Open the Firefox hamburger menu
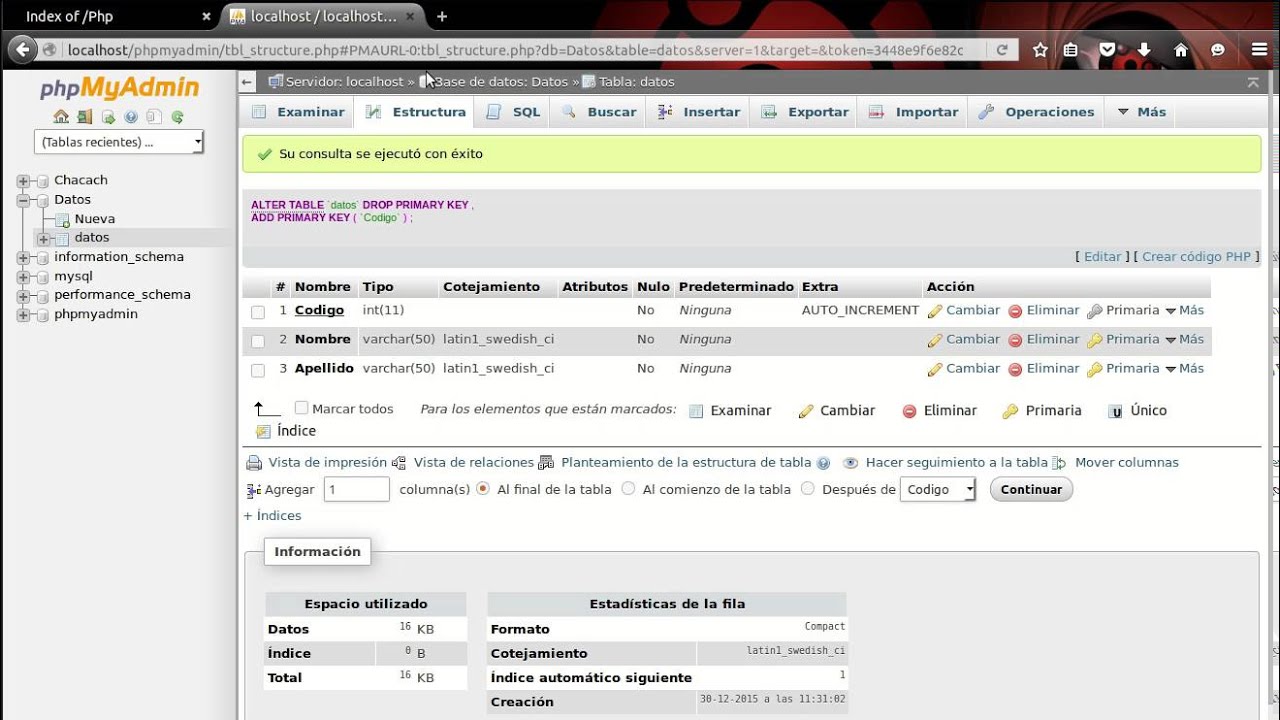 1260,50
